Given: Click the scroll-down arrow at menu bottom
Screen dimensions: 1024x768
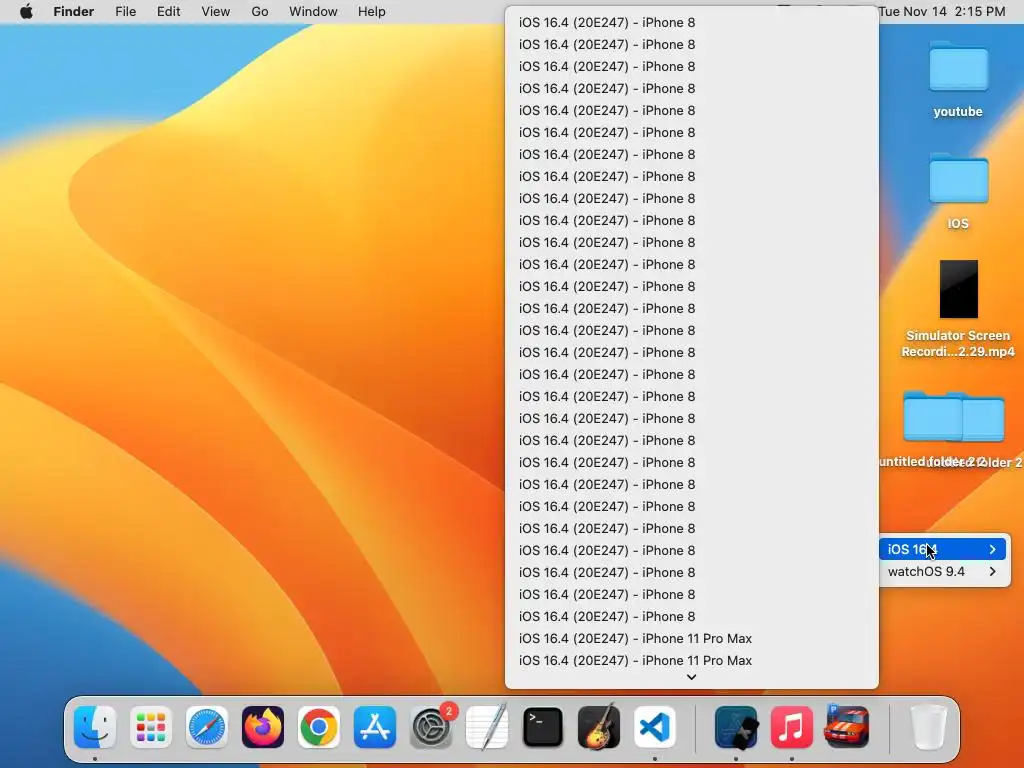Looking at the screenshot, I should 691,677.
